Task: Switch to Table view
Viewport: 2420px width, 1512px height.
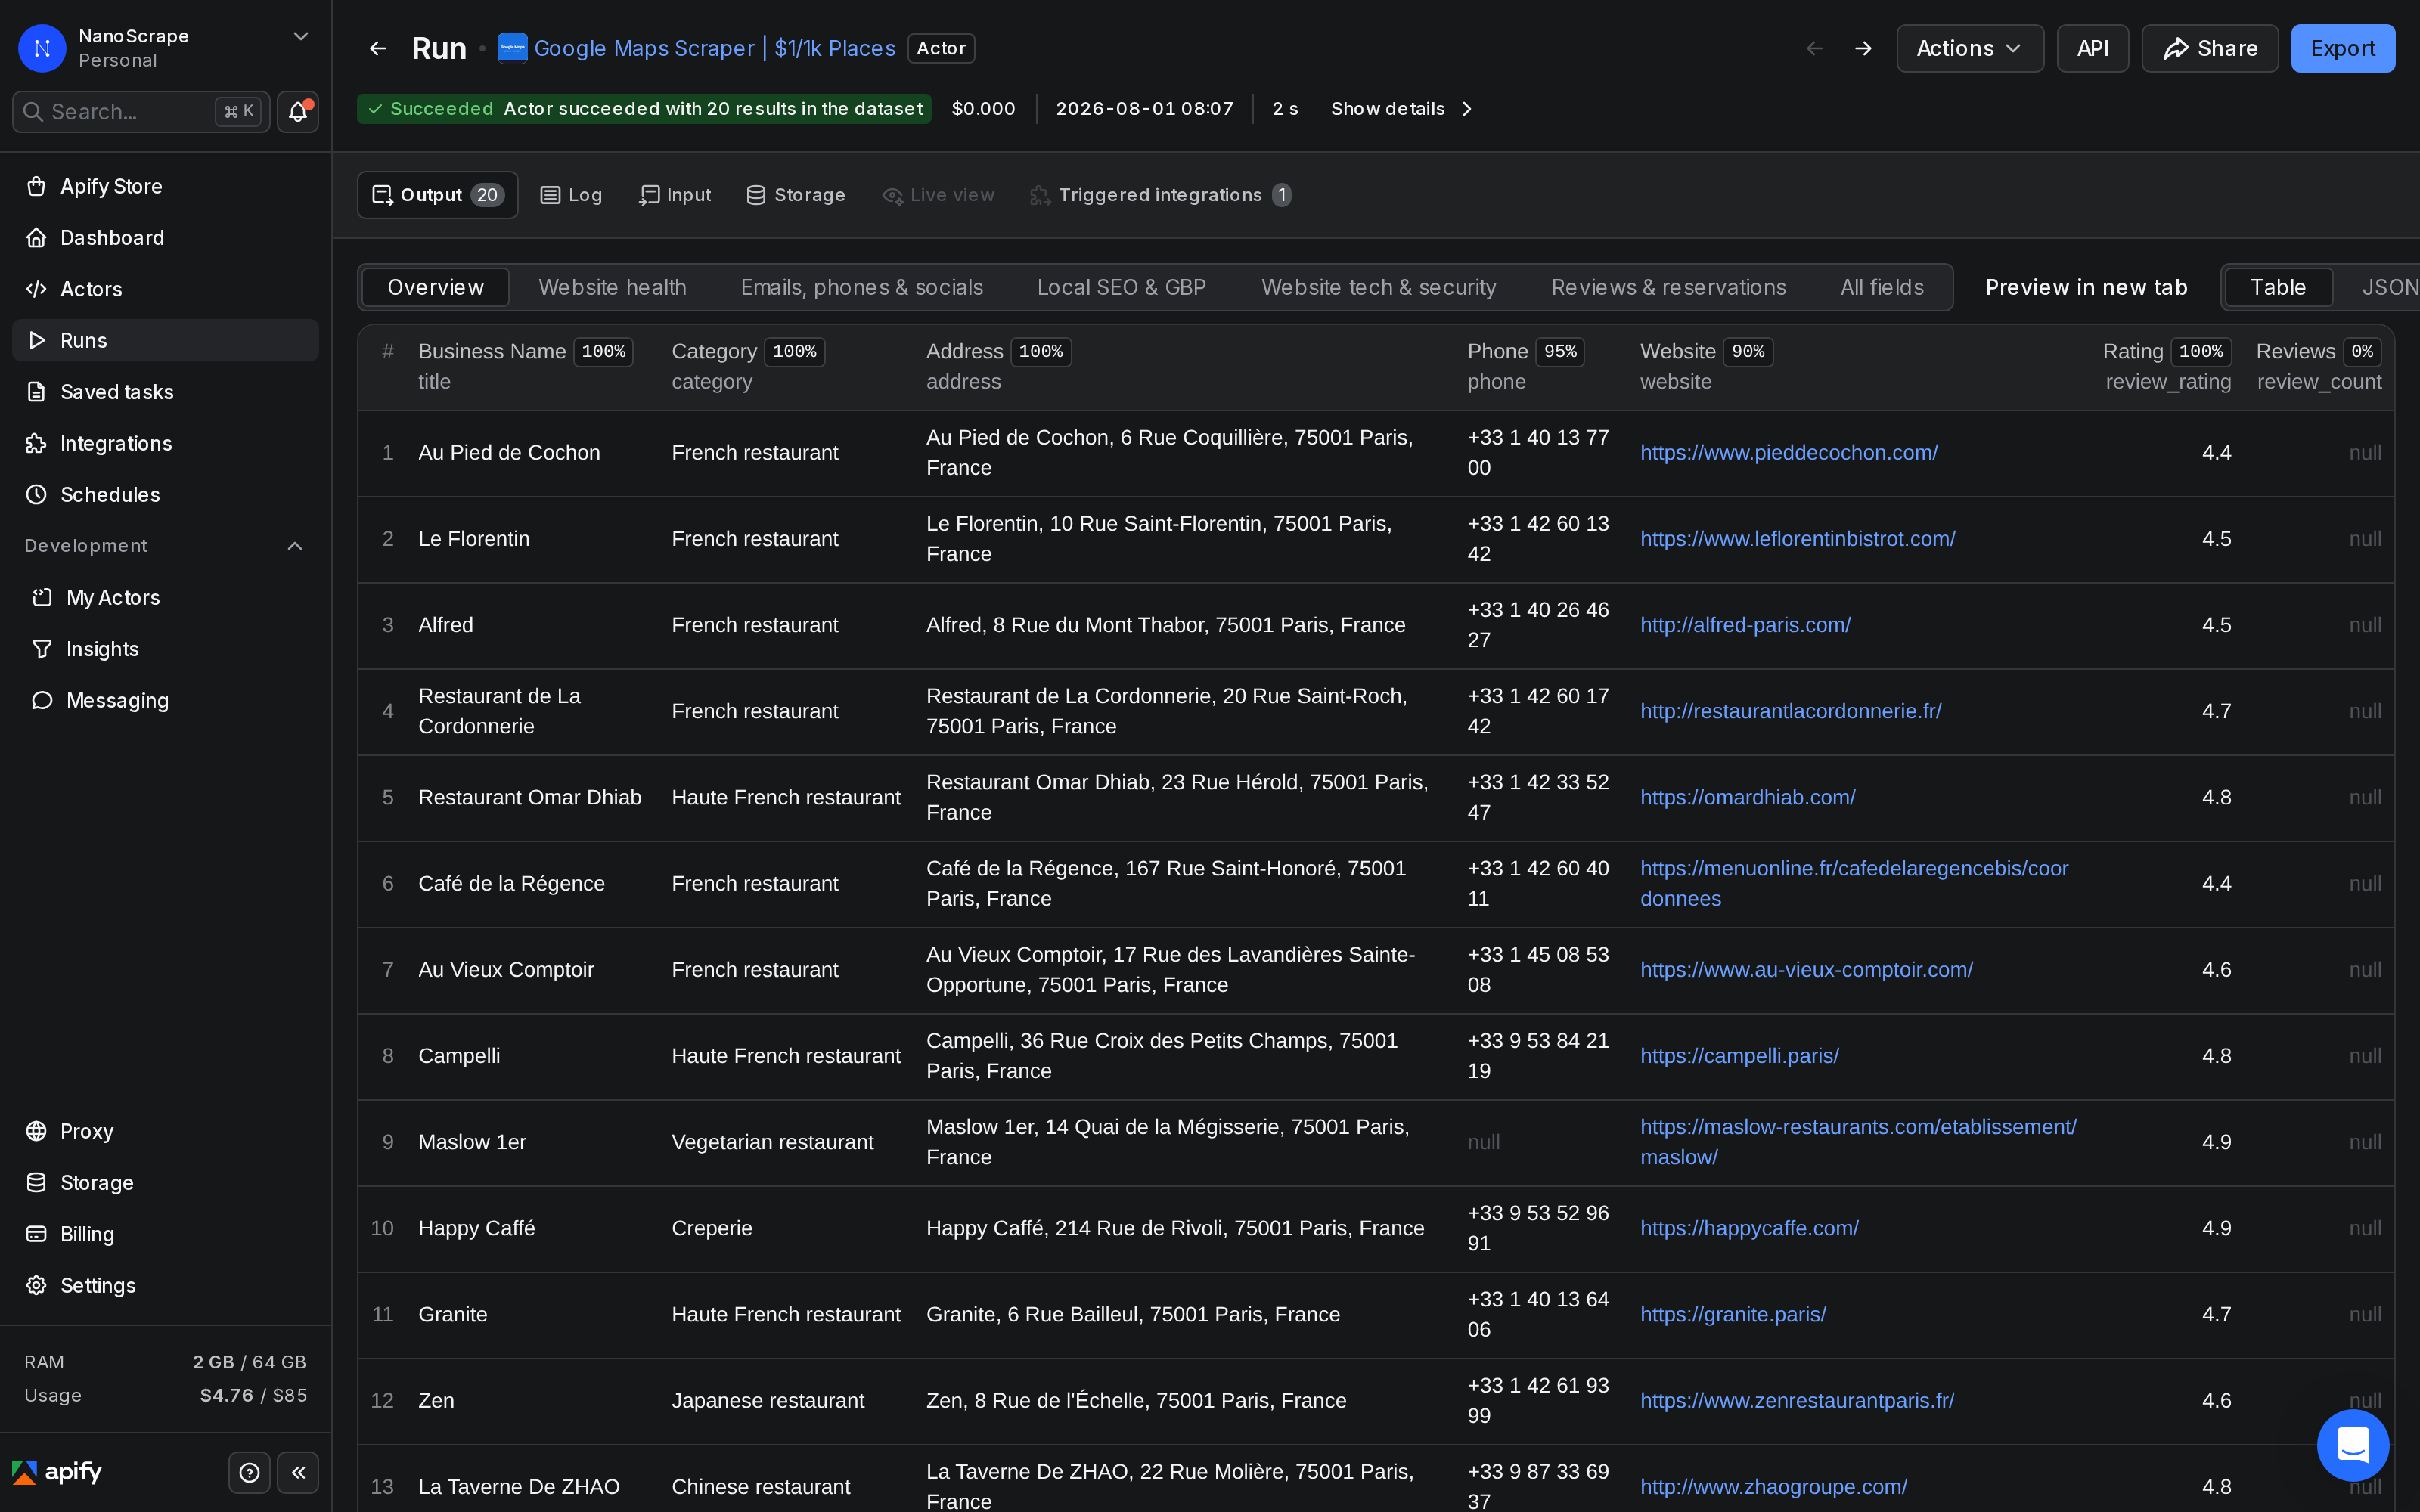Action: [x=2278, y=287]
